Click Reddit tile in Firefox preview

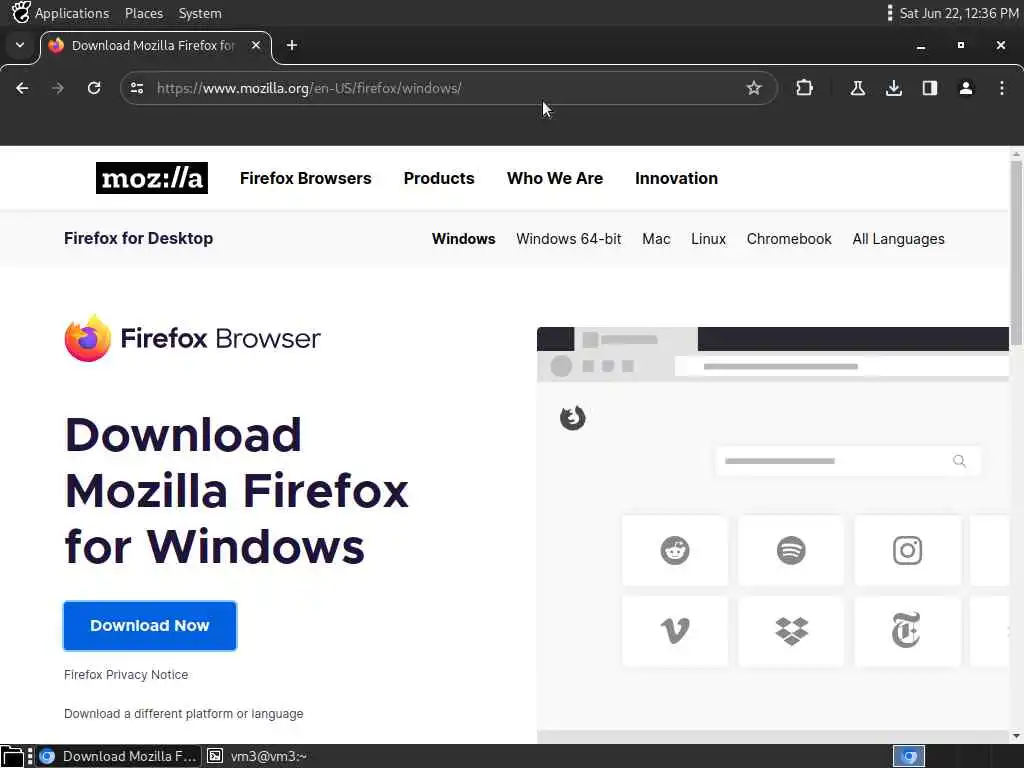pyautogui.click(x=675, y=550)
